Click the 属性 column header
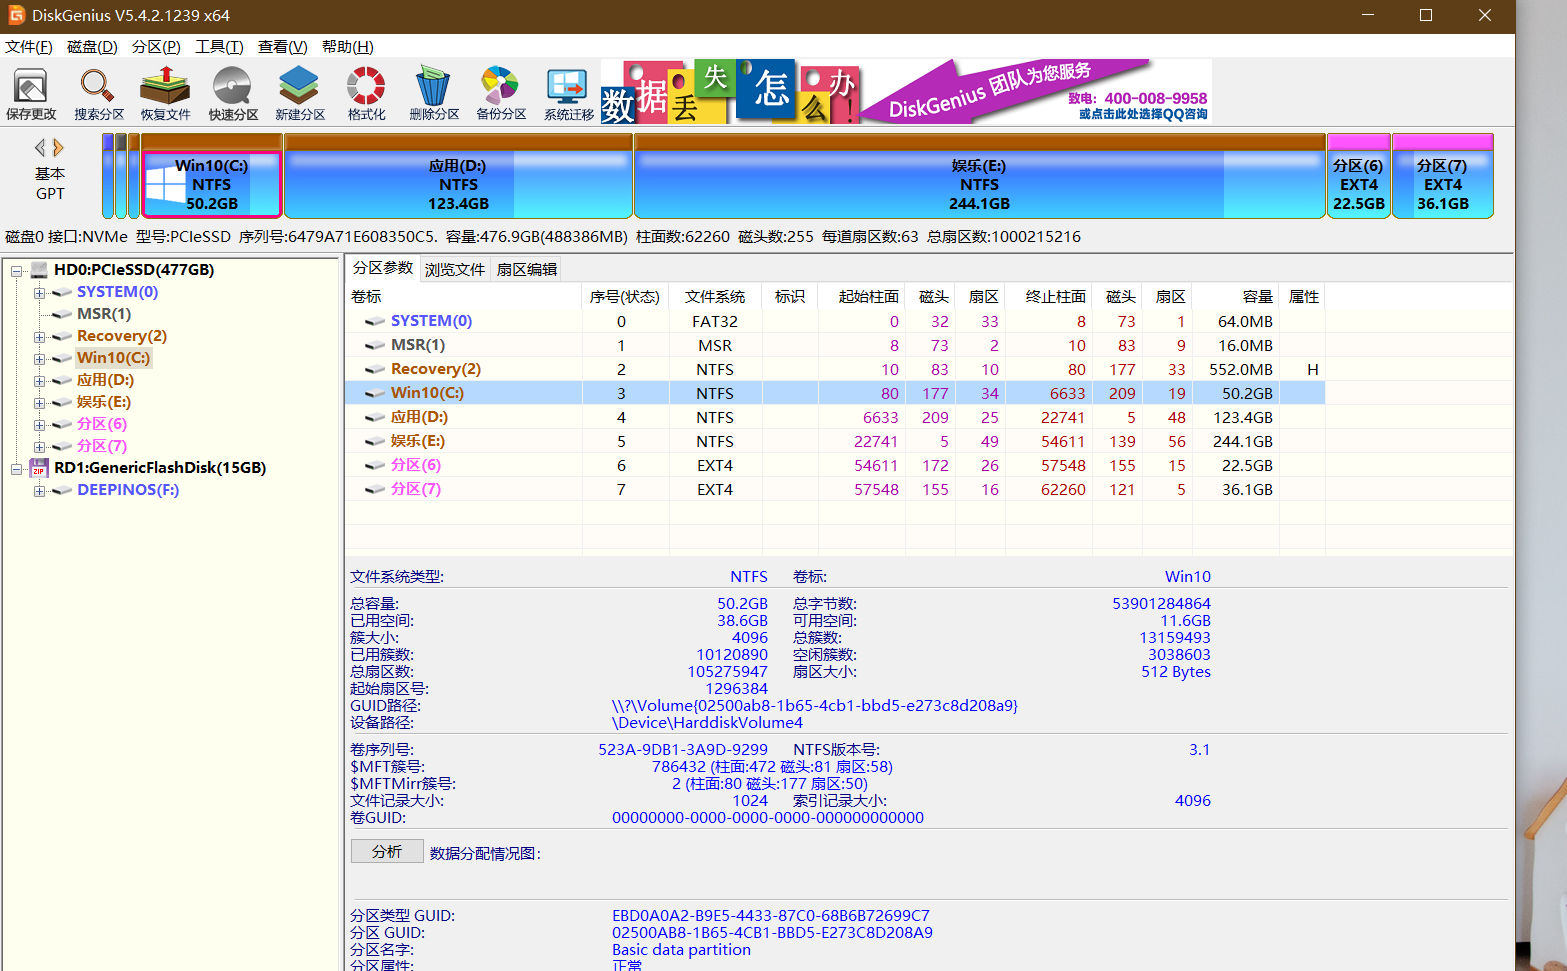 tap(1303, 296)
